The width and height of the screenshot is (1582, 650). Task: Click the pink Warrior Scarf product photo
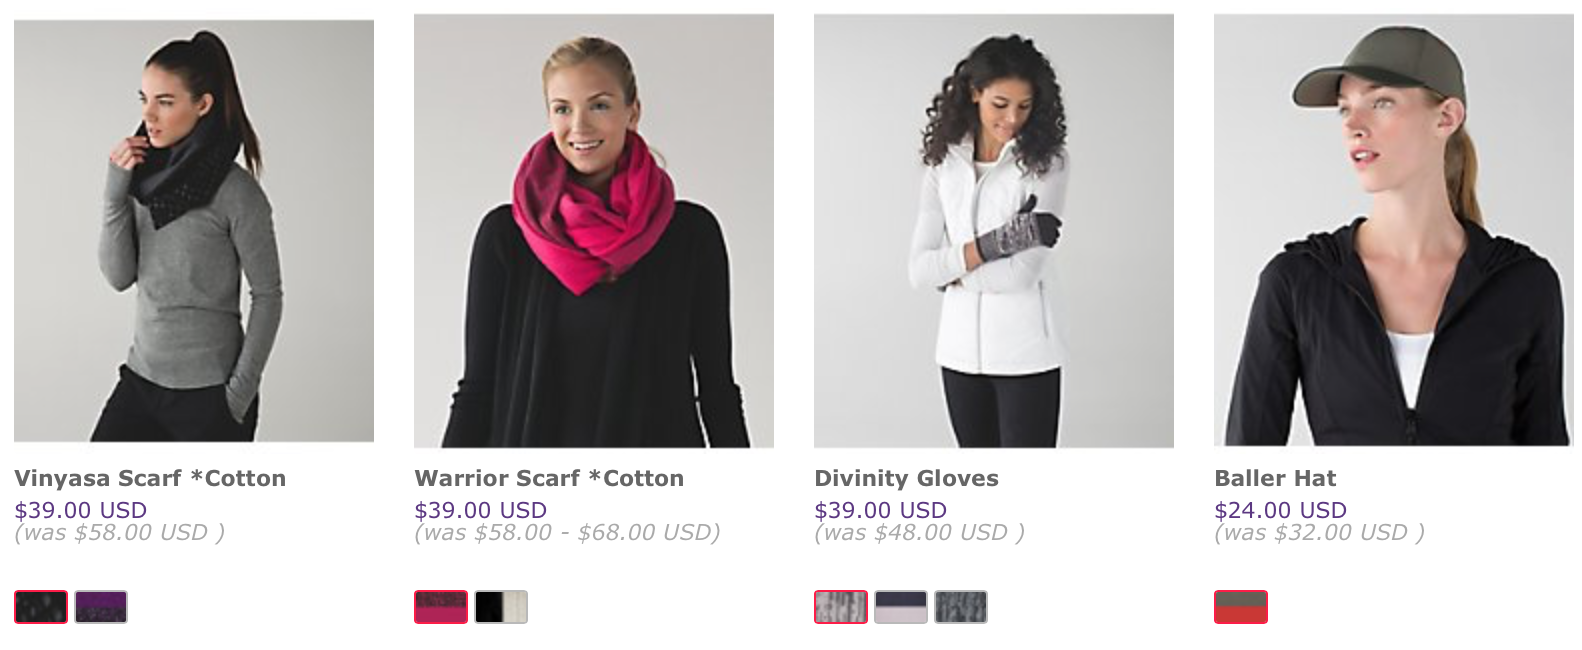(x=594, y=230)
